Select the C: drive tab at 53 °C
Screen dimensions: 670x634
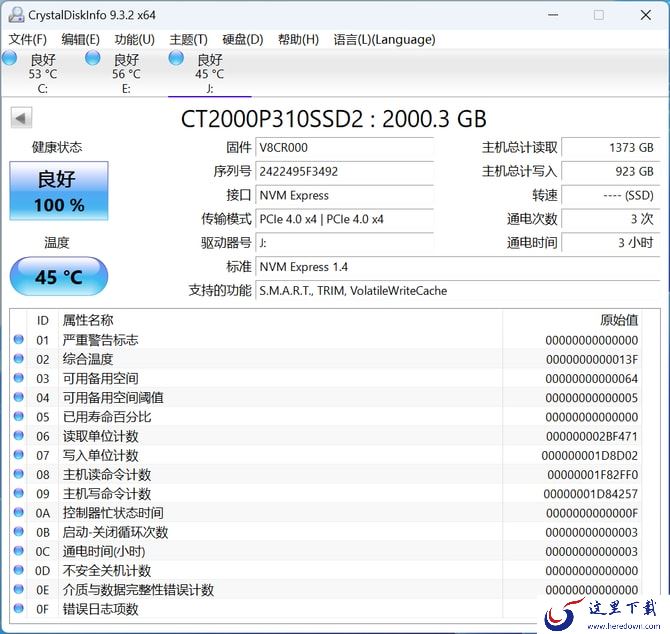click(x=42, y=73)
